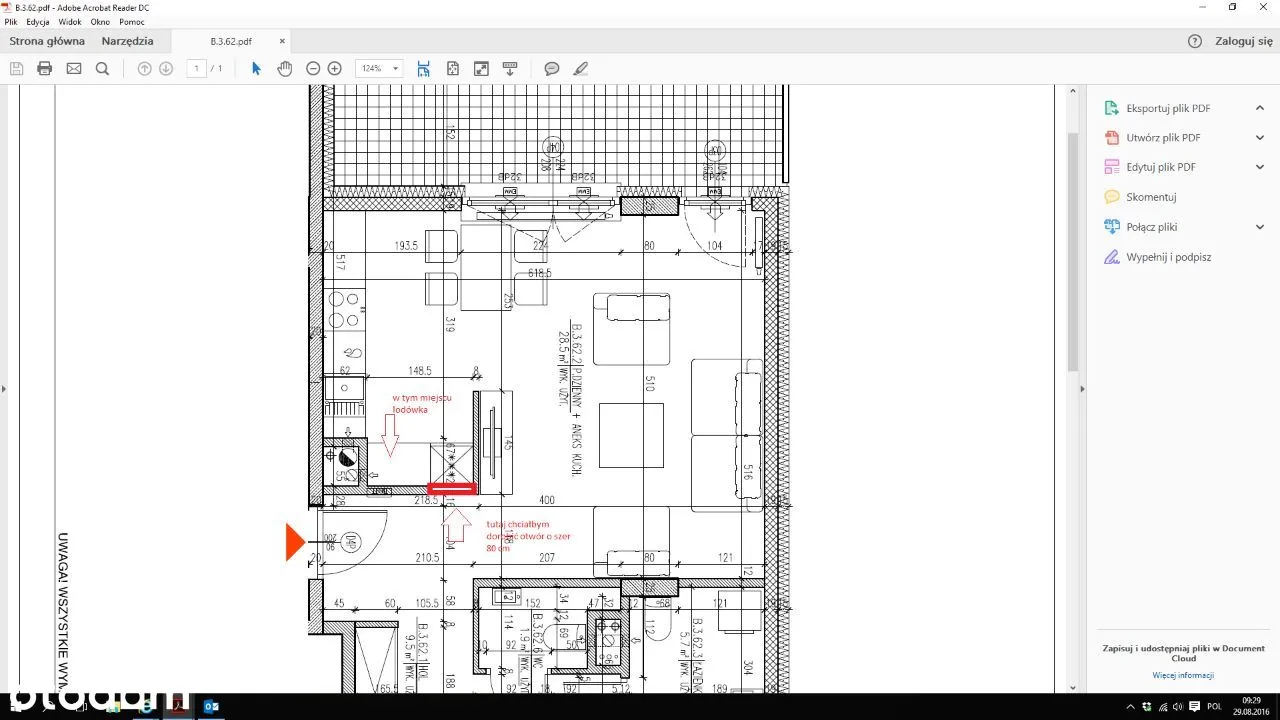Open the Widok menu

[x=70, y=21]
